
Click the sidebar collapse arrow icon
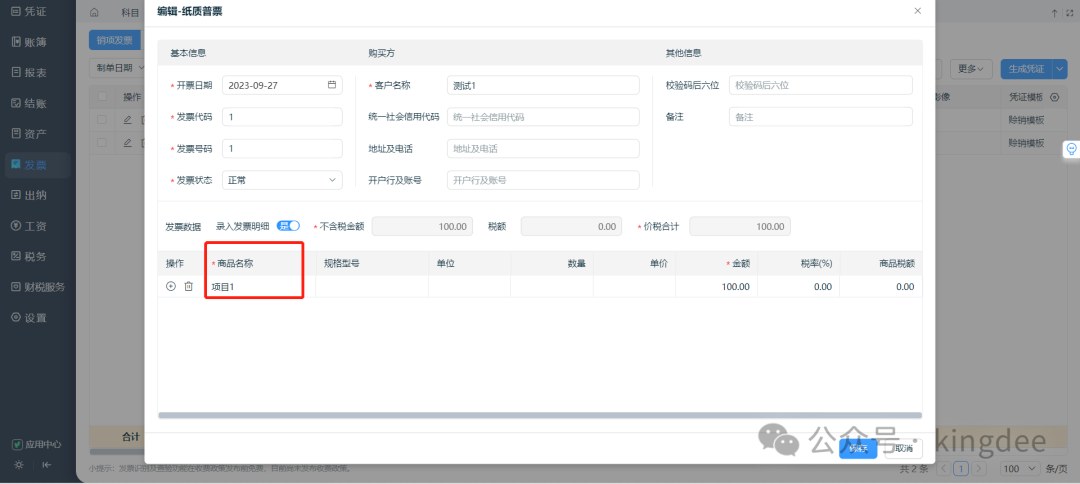point(46,465)
